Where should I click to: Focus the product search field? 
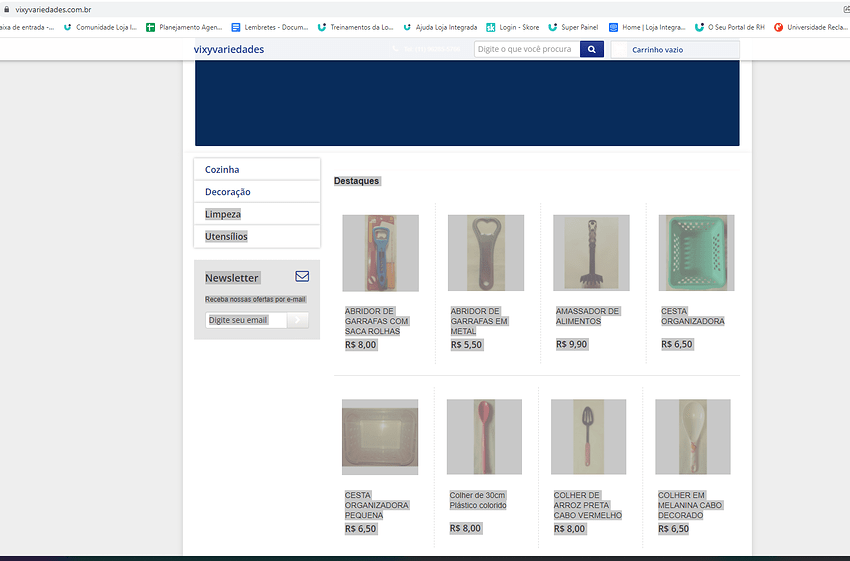527,49
